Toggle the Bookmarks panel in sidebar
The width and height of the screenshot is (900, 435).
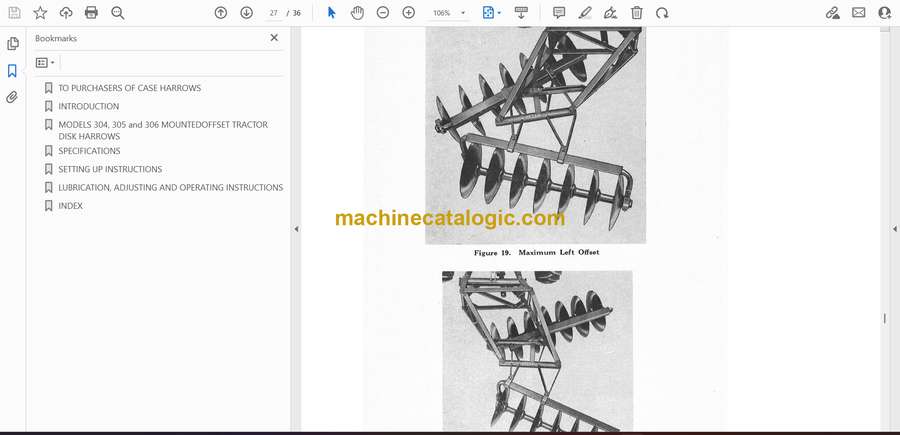pos(13,71)
